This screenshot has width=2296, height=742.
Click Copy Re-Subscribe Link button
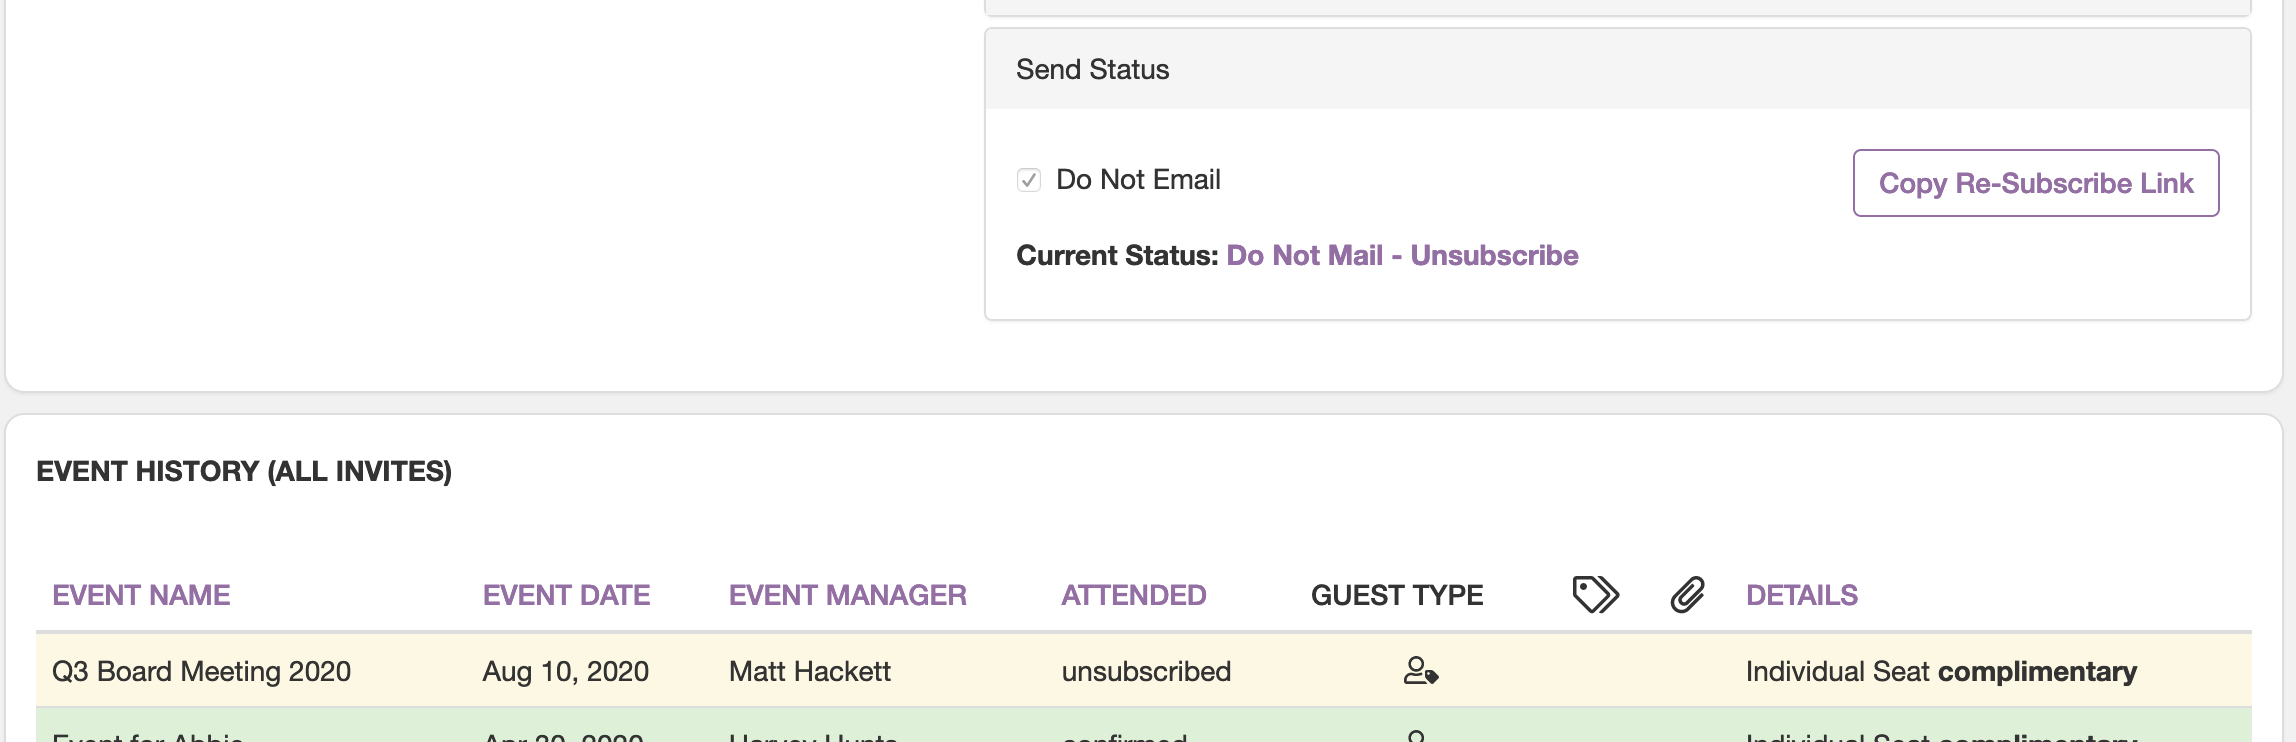point(2036,183)
